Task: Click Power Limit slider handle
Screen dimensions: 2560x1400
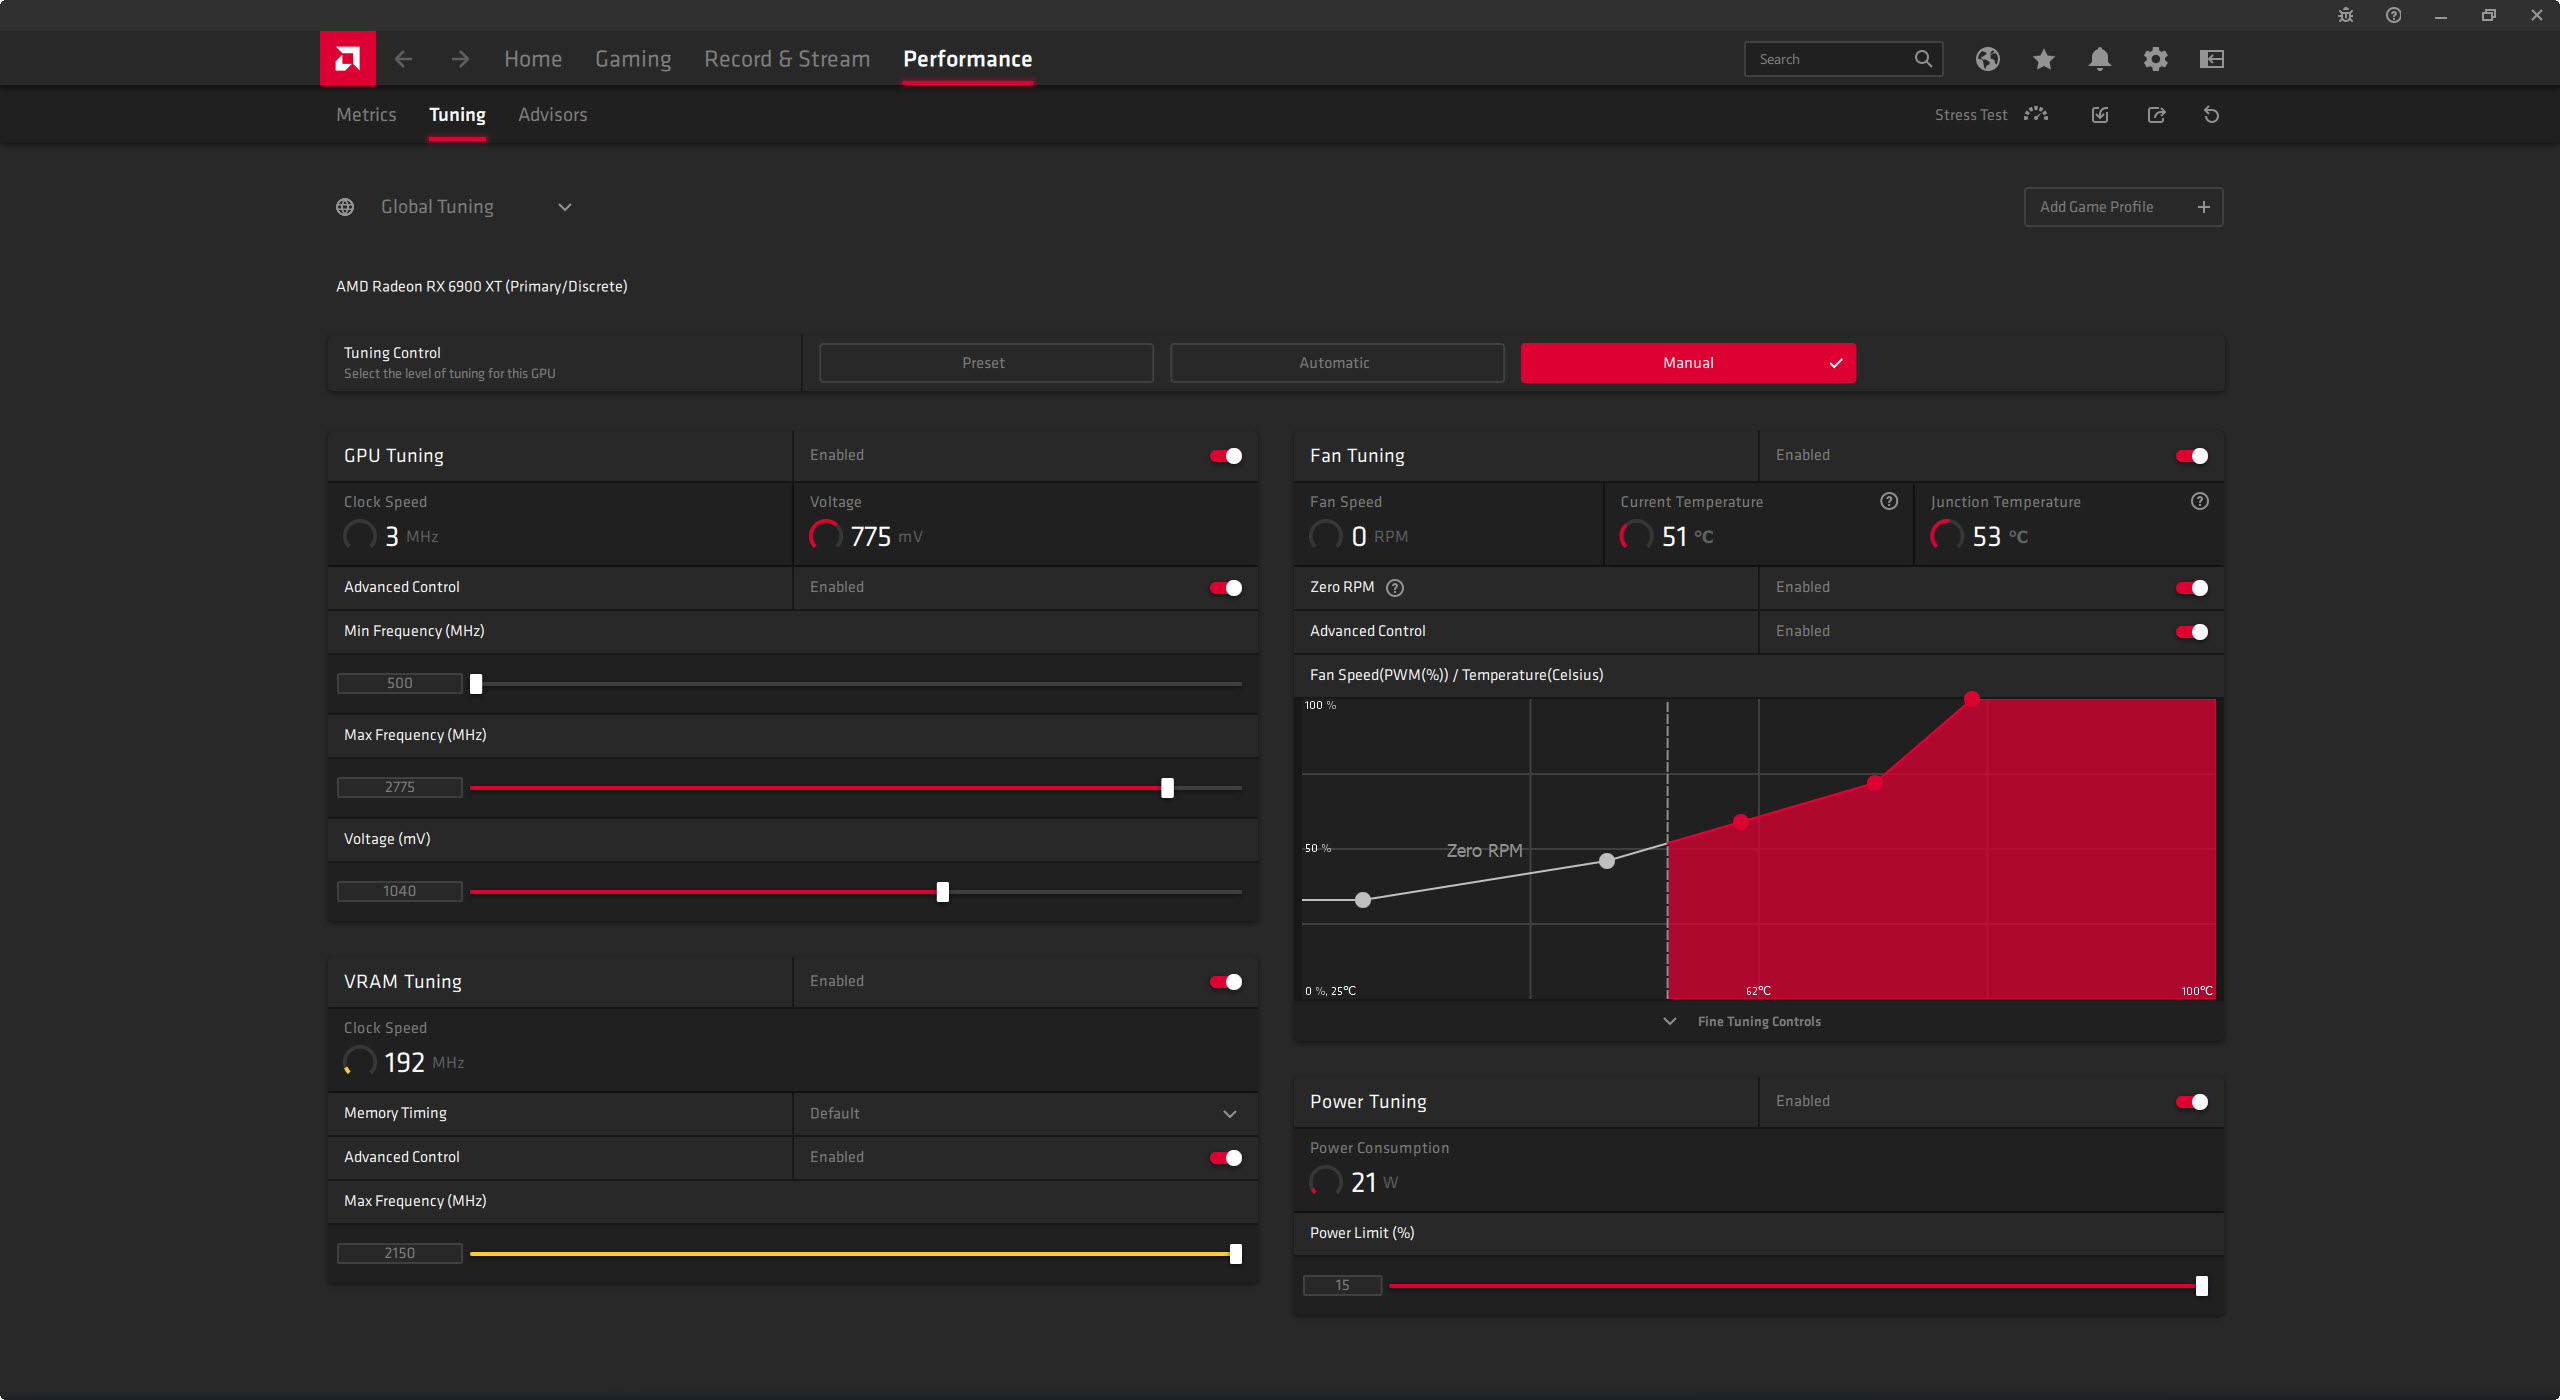Action: pos(2201,1286)
